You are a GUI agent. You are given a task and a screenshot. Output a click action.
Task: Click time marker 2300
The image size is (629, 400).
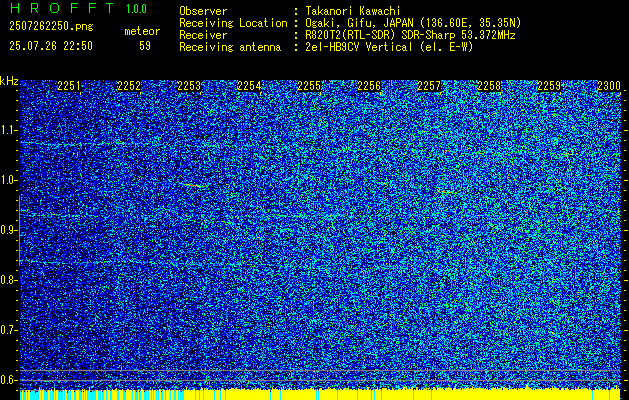(609, 86)
